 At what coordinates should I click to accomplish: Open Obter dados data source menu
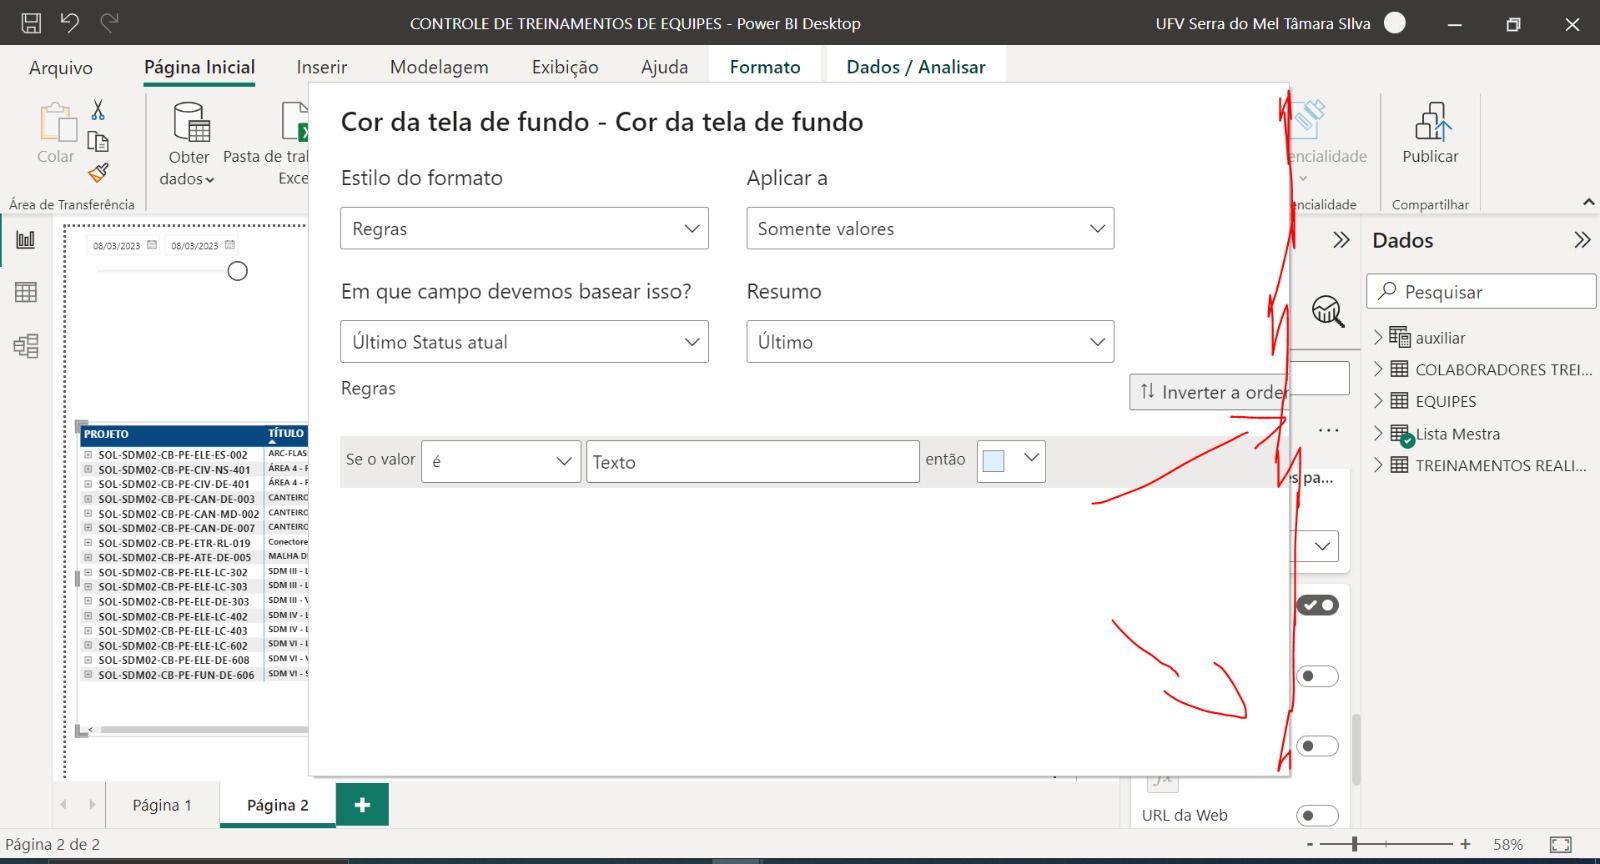click(188, 144)
